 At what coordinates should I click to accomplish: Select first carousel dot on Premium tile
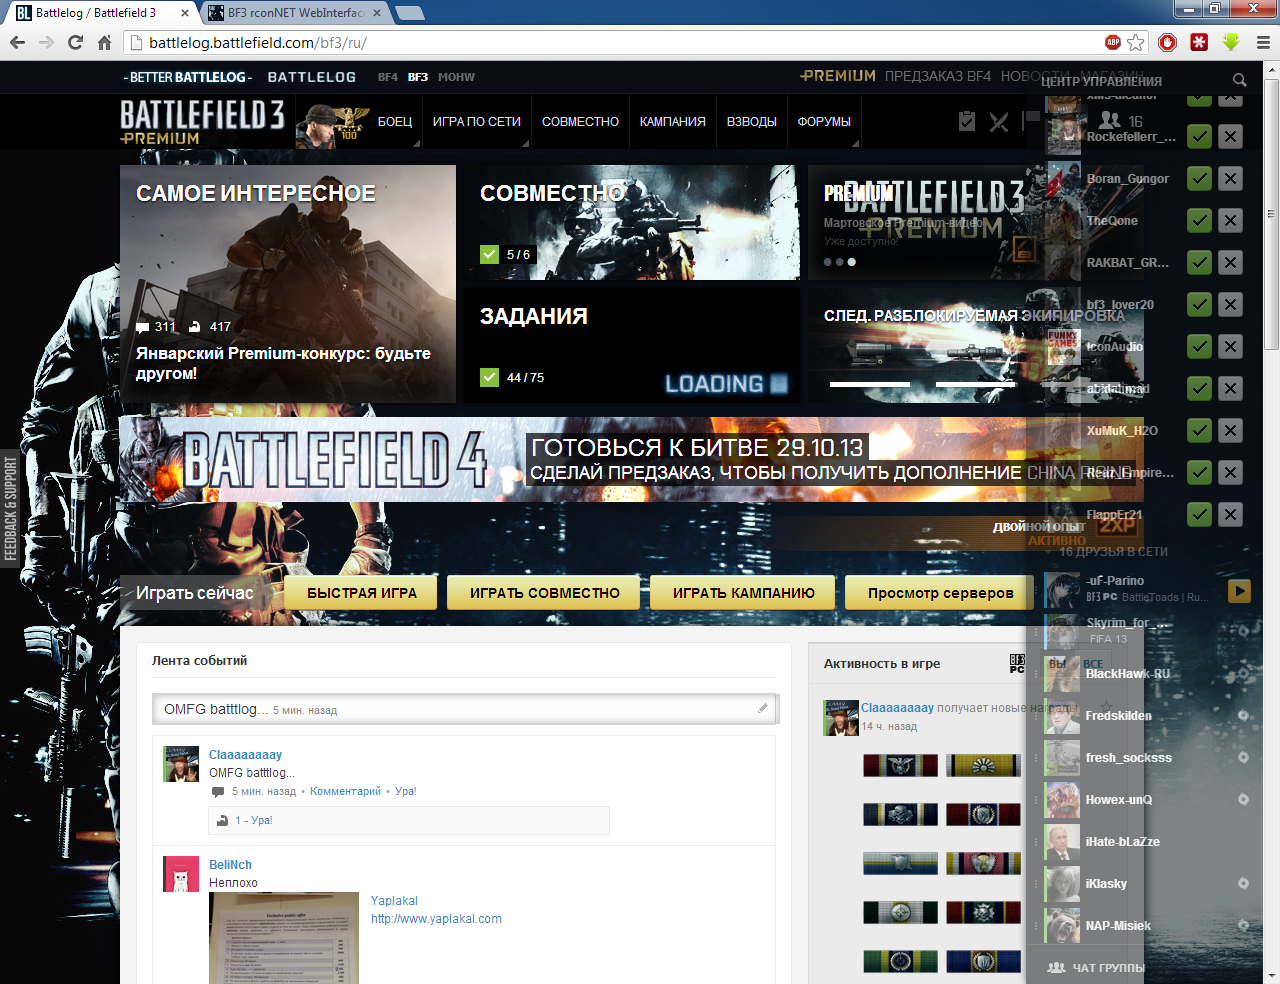[x=828, y=262]
